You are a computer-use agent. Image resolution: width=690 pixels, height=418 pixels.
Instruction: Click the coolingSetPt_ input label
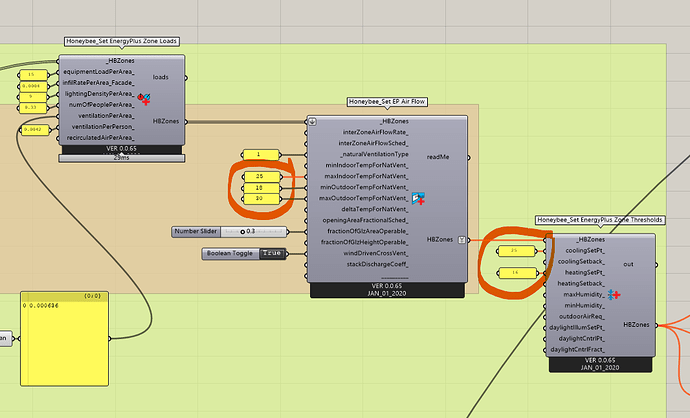585,251
